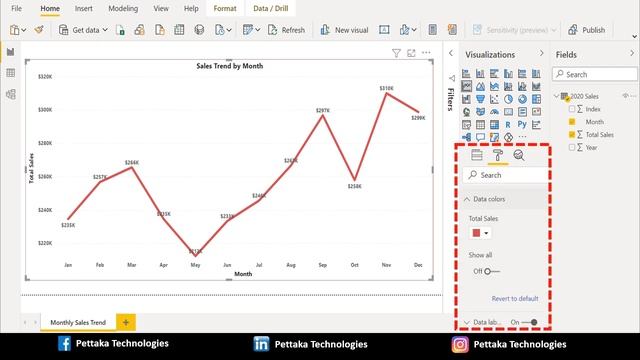Screen dimensions: 640x360
Task: Collapse the 2020 Sales table
Action: coord(556,96)
